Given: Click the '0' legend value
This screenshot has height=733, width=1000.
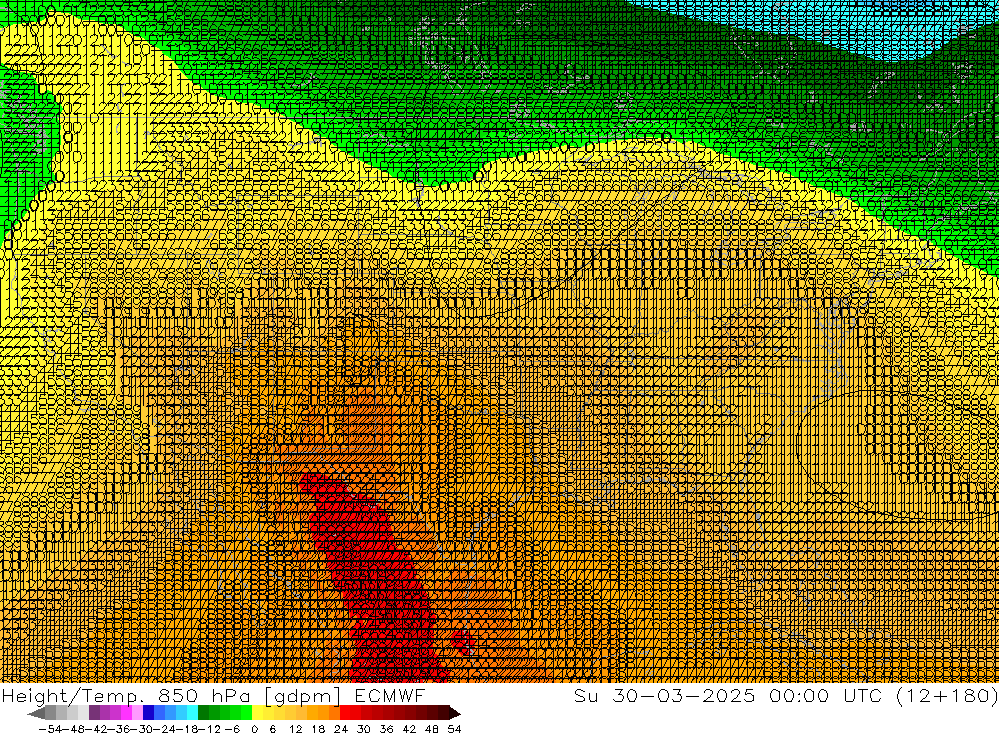Looking at the screenshot, I should (254, 729).
